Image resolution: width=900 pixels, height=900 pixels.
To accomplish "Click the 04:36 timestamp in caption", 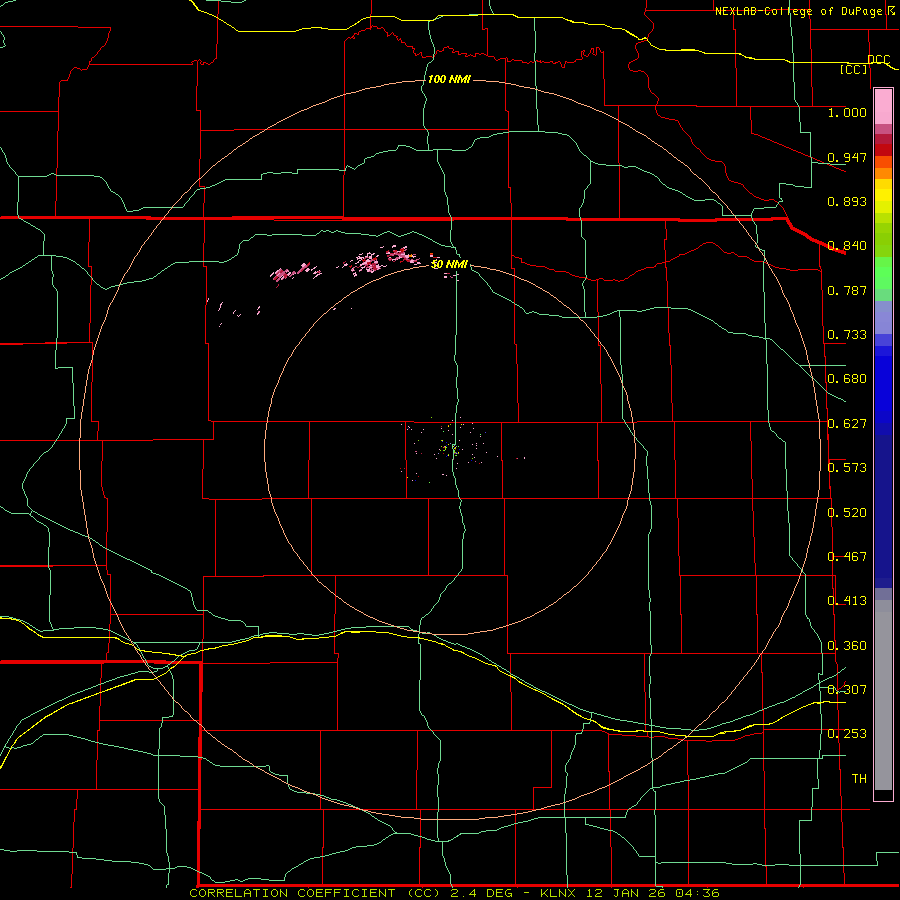I will pyautogui.click(x=695, y=893).
